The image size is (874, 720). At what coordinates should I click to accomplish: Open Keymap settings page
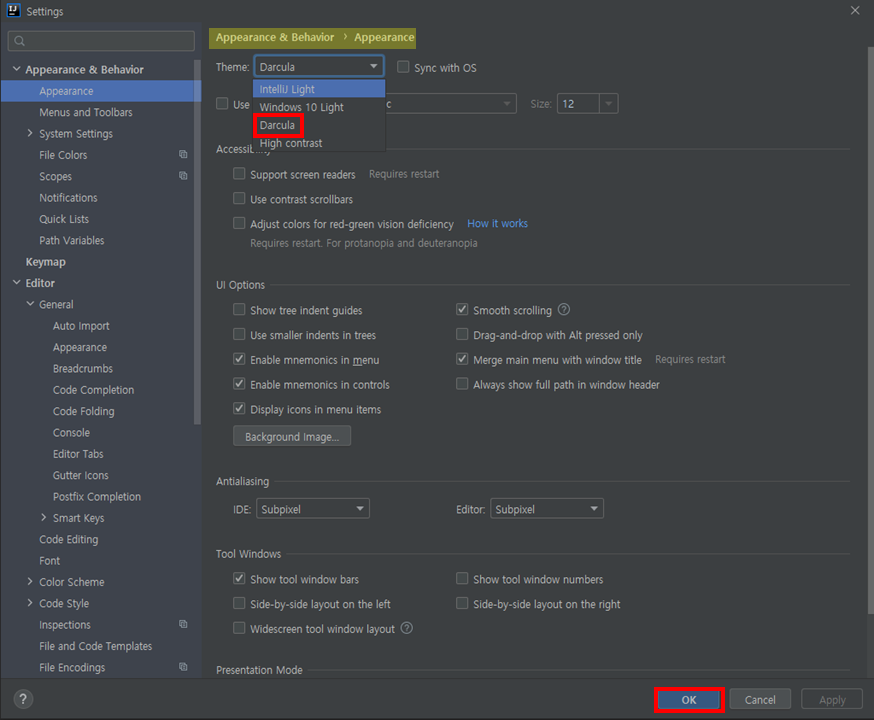click(46, 261)
